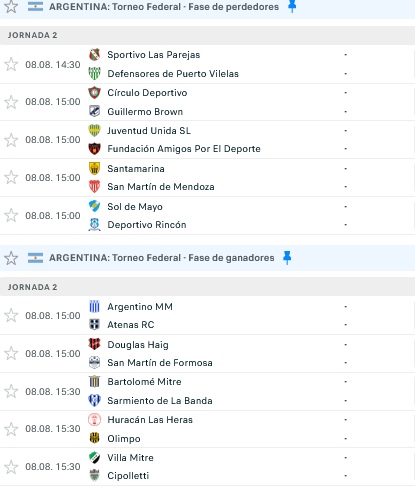Click the Argentina flag of Fase de ganadores
Image resolution: width=415 pixels, height=487 pixels.
35,258
